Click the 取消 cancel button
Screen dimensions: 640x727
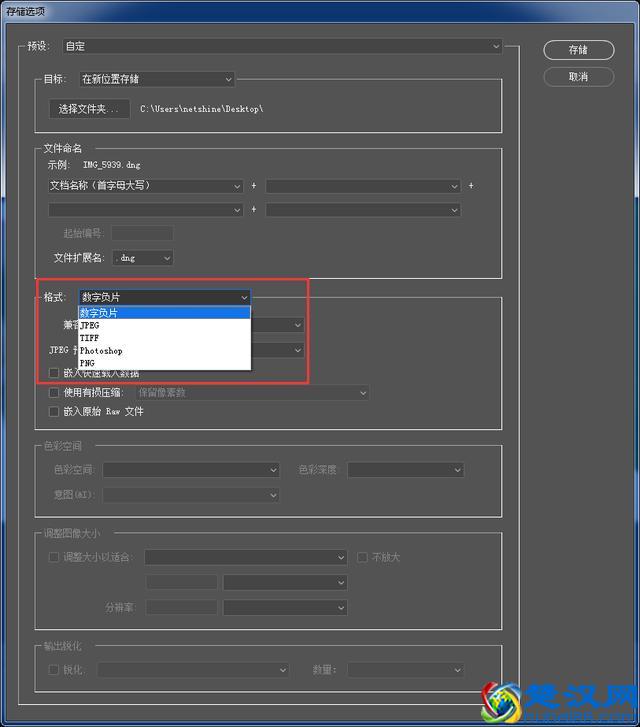click(578, 77)
